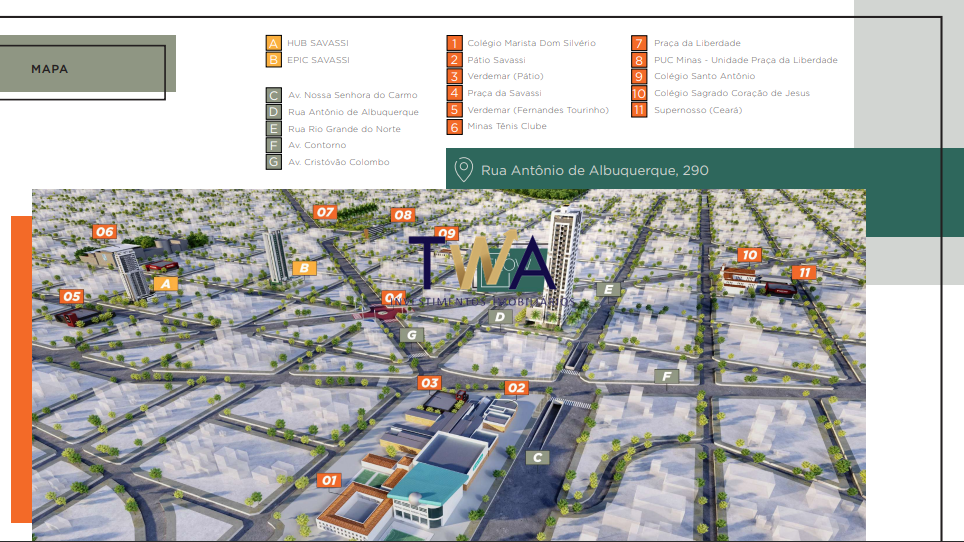This screenshot has width=964, height=542.
Task: Select the gray F street marker on map
Action: (x=667, y=376)
